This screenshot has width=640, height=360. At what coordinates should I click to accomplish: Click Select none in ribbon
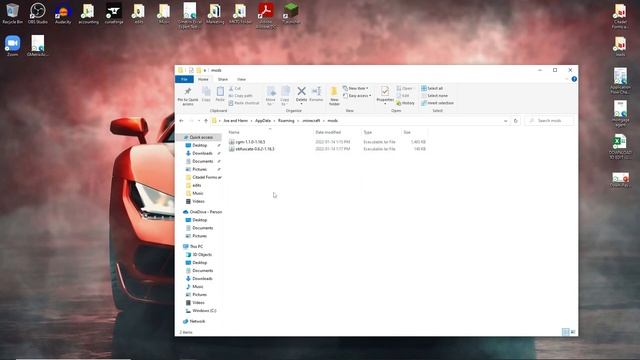pyautogui.click(x=434, y=96)
